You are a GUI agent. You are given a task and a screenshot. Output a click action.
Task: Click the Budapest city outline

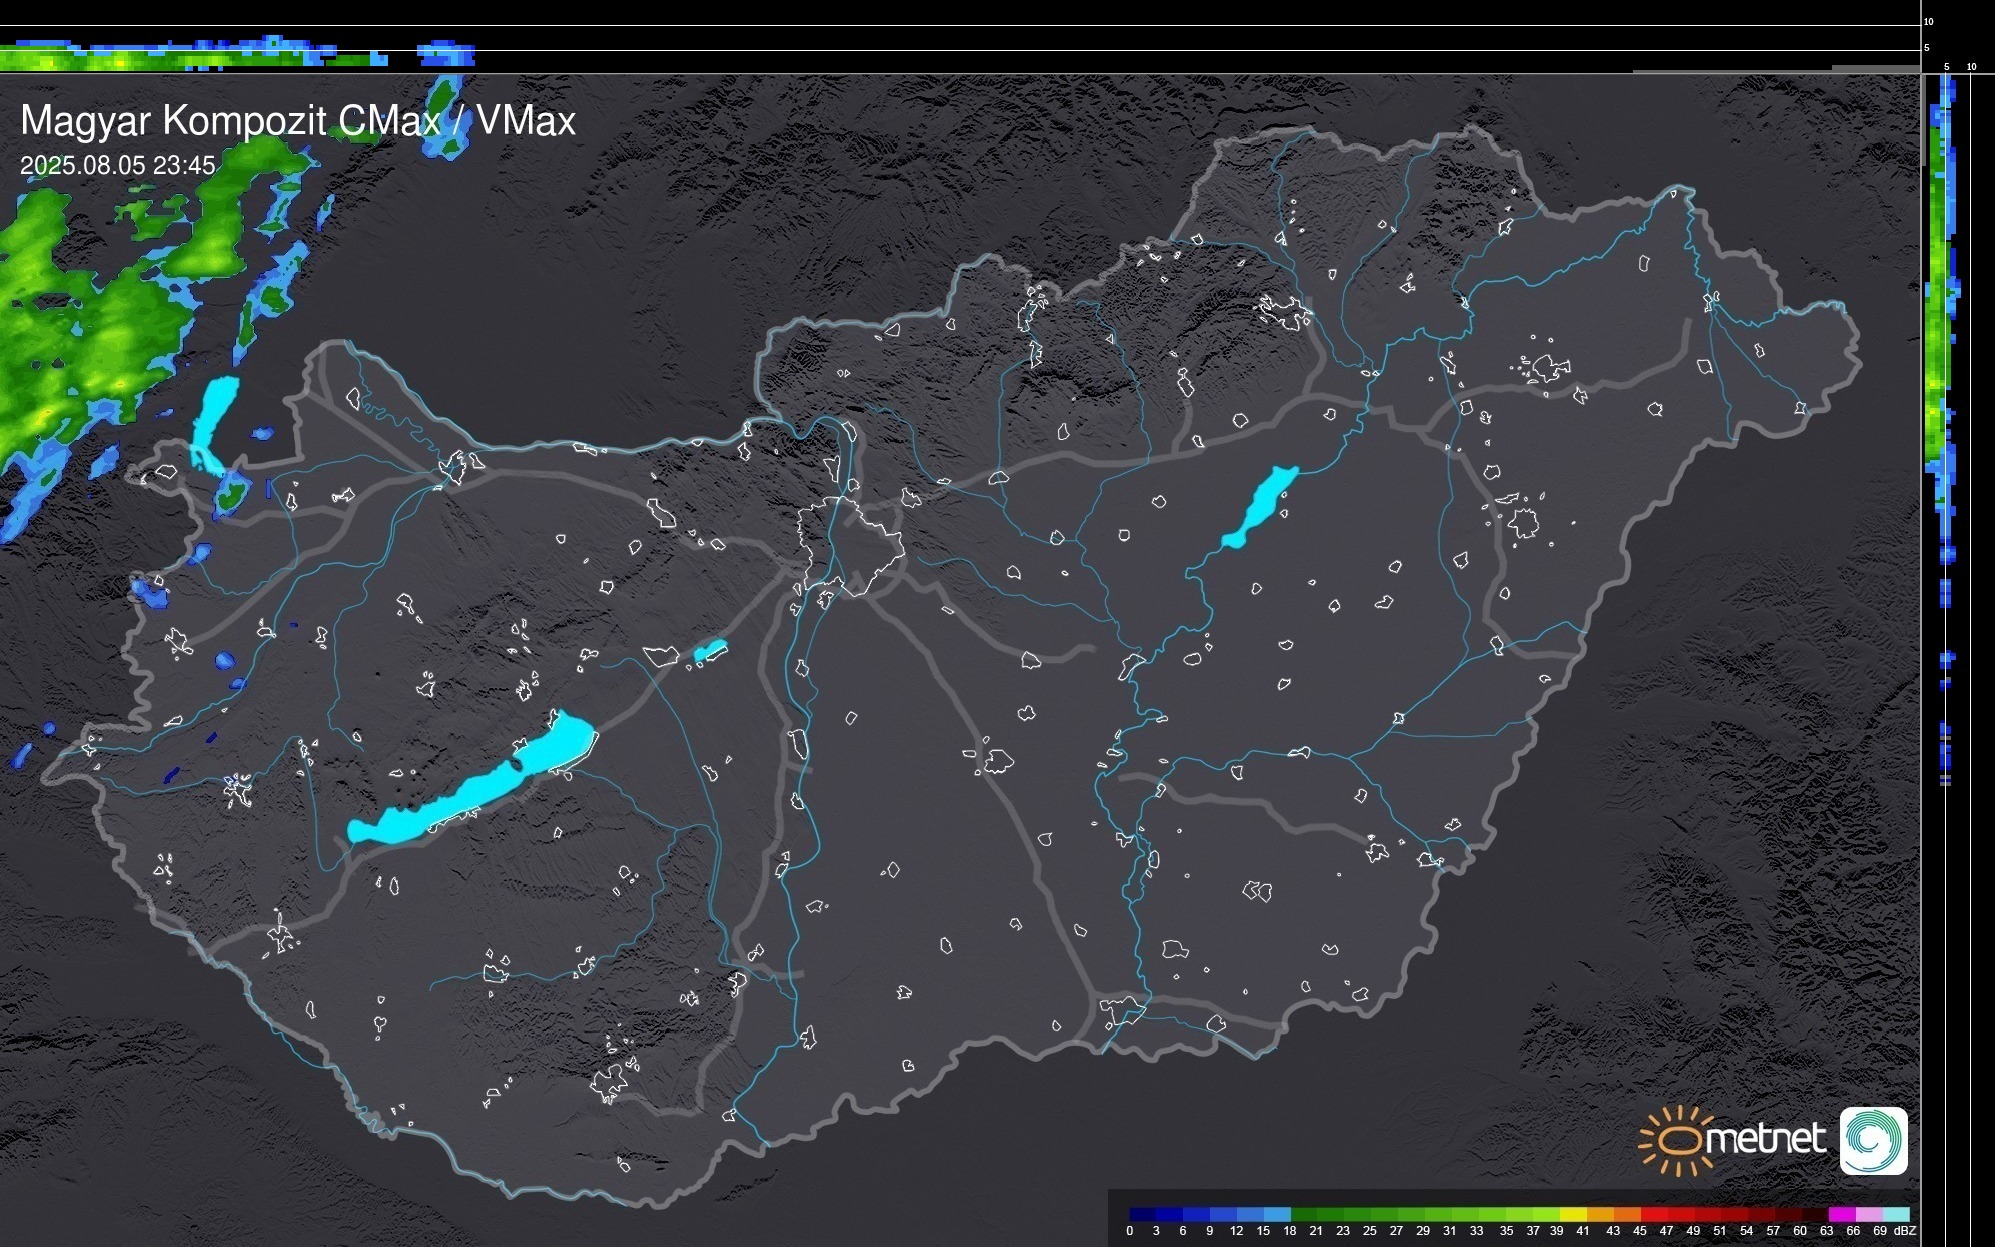point(850,545)
